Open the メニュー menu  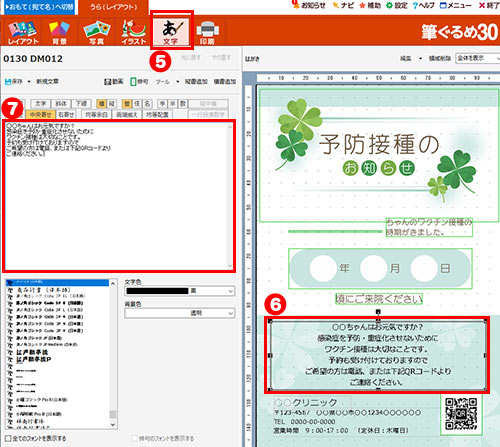[x=456, y=5]
